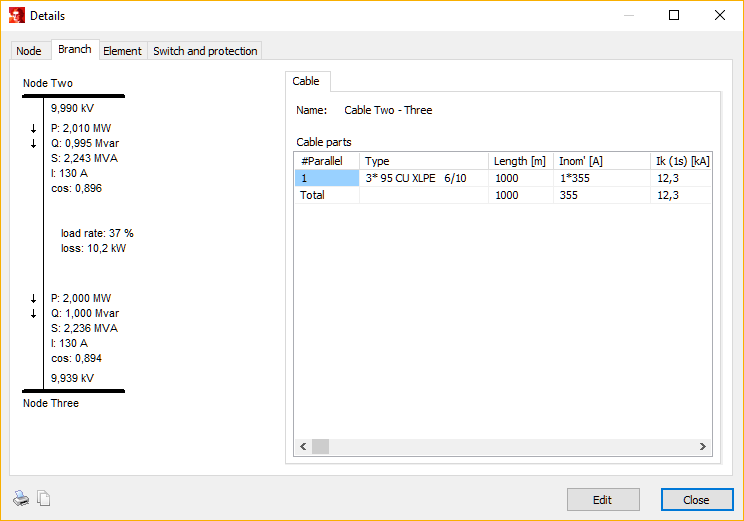Click the Length [m] column header
The width and height of the screenshot is (744, 521).
click(520, 161)
